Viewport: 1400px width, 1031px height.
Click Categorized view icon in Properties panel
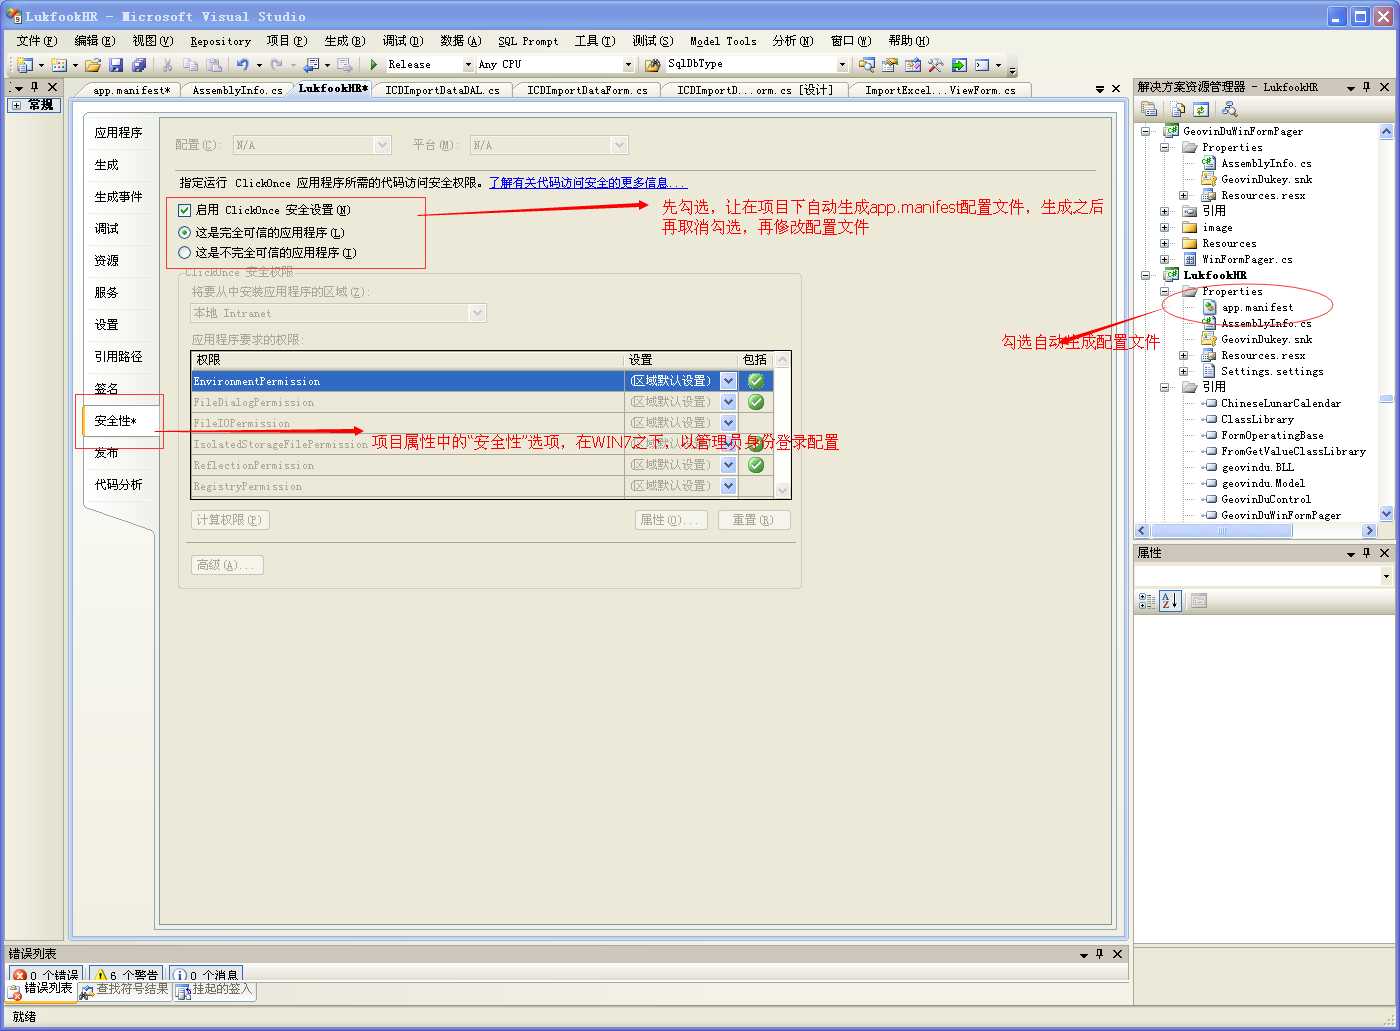click(x=1147, y=601)
